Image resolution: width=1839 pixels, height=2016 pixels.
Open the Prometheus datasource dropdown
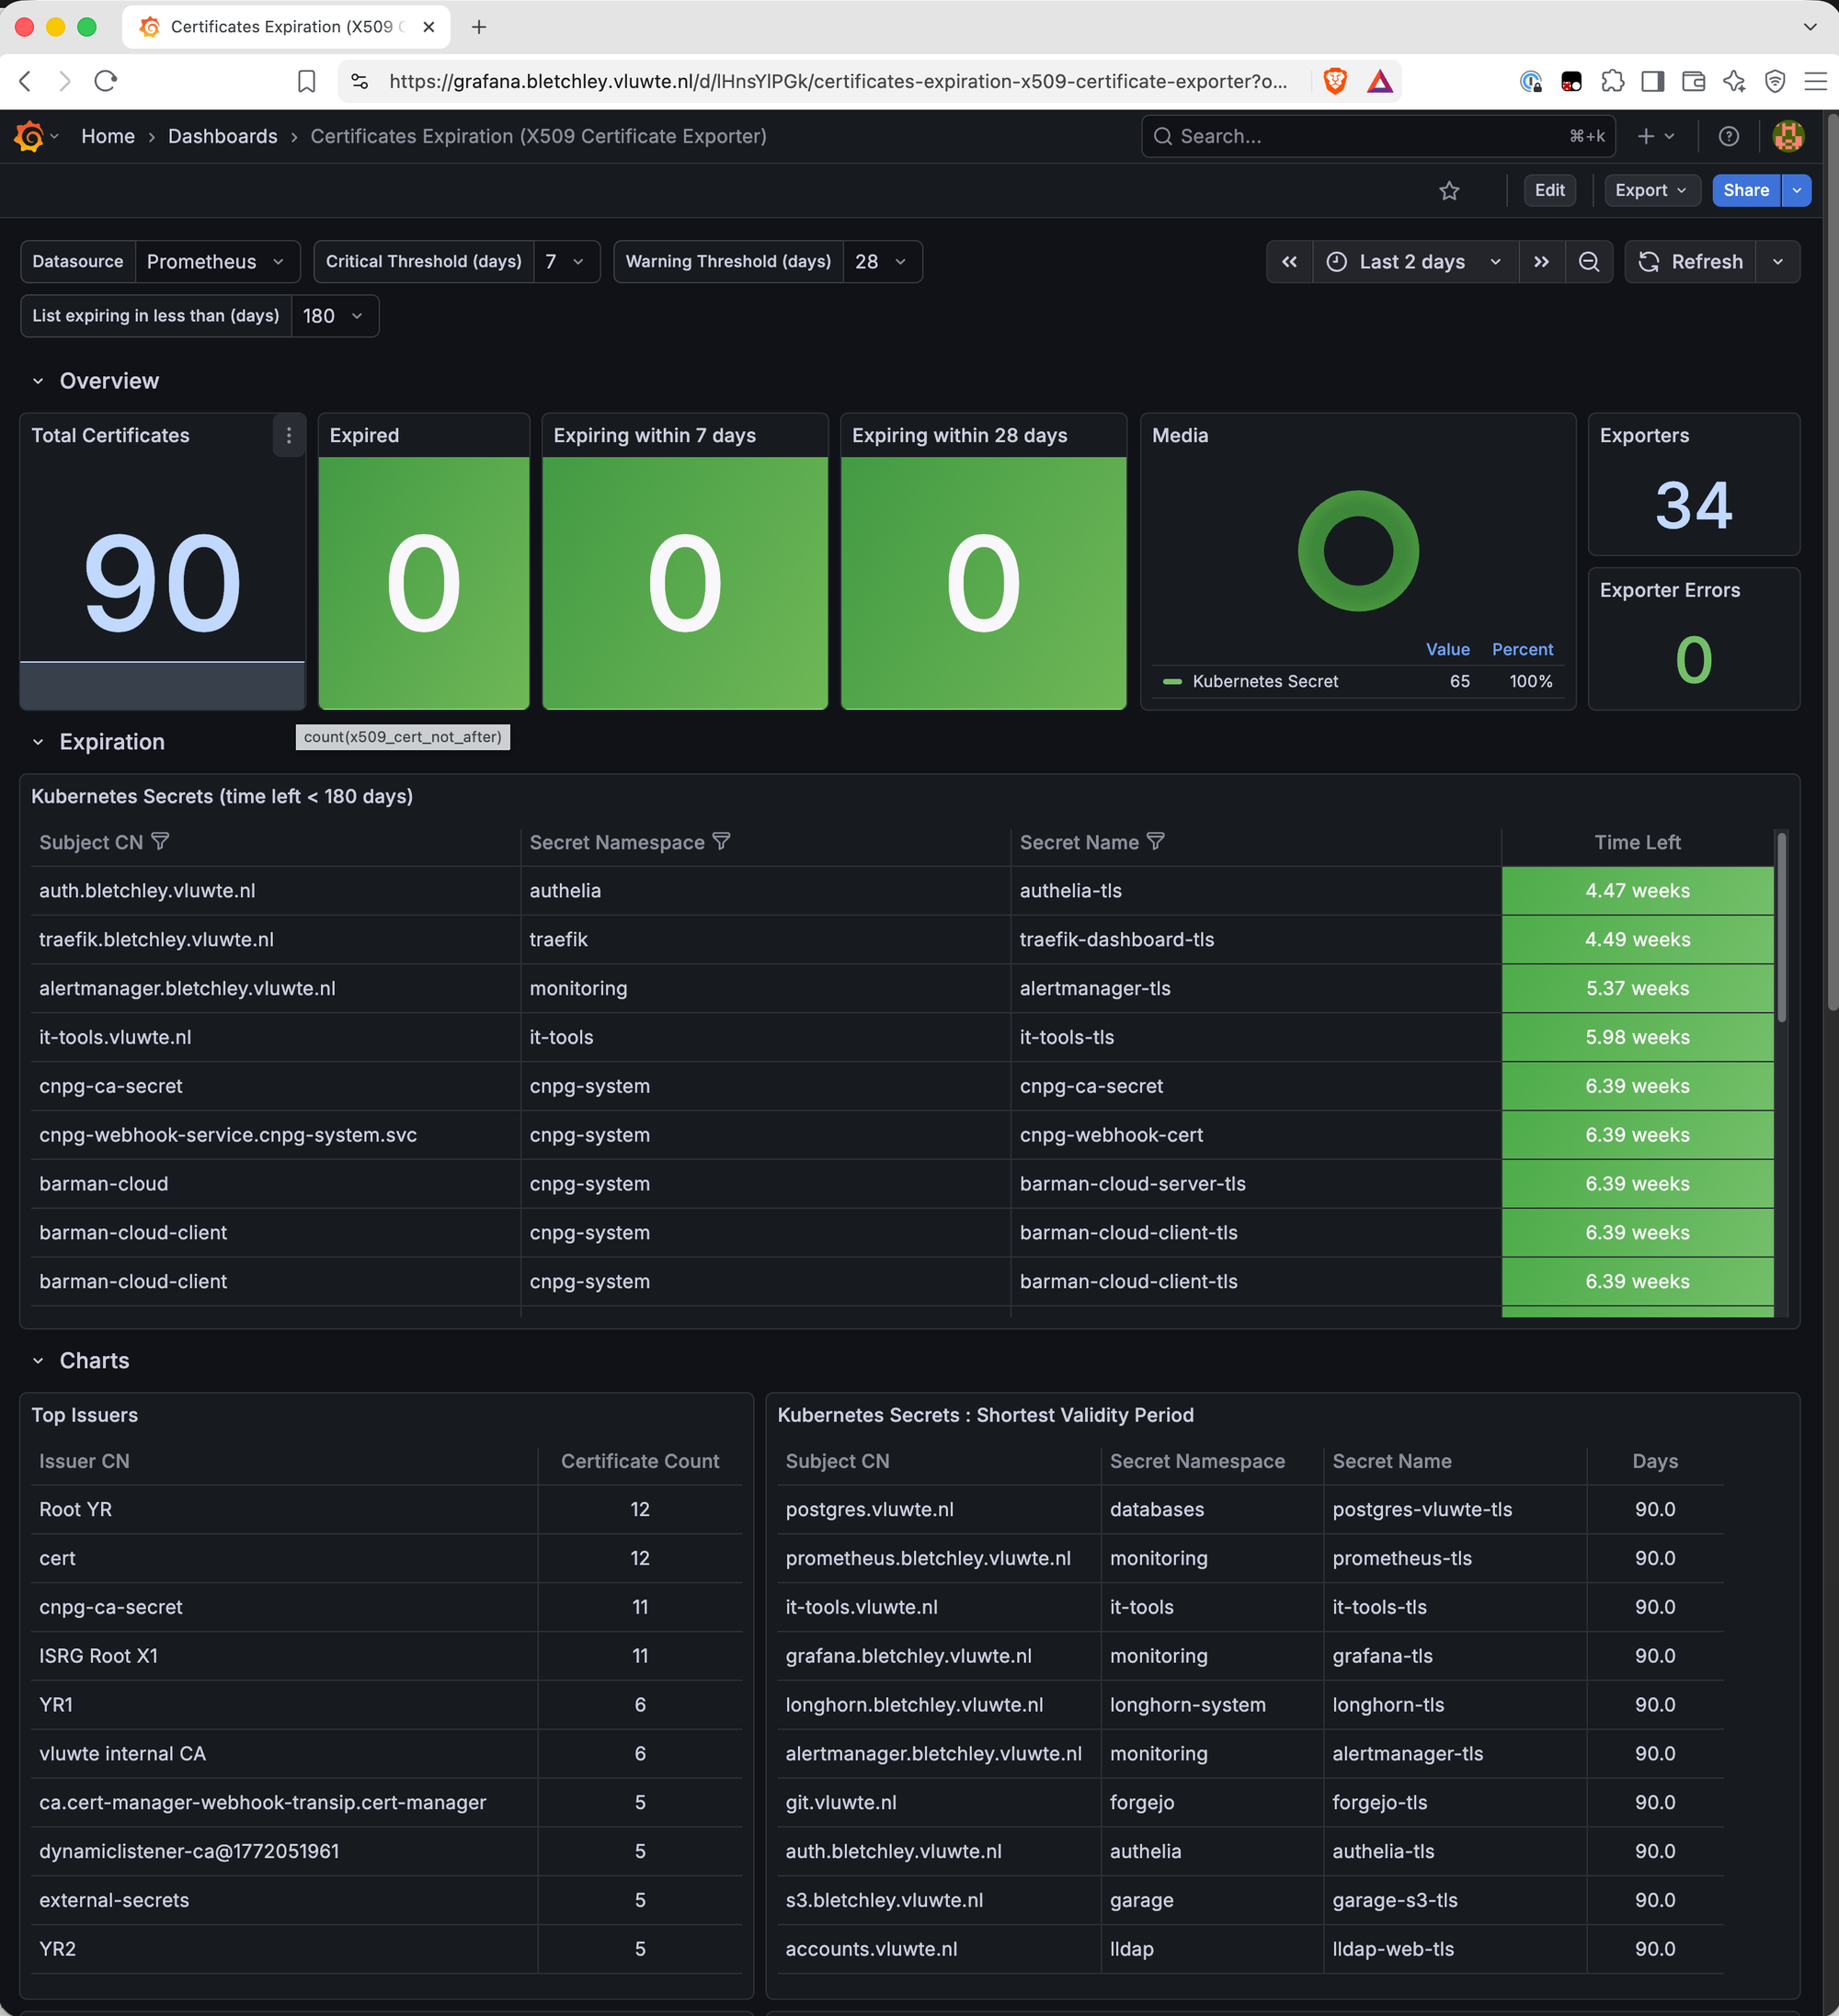pyautogui.click(x=217, y=262)
